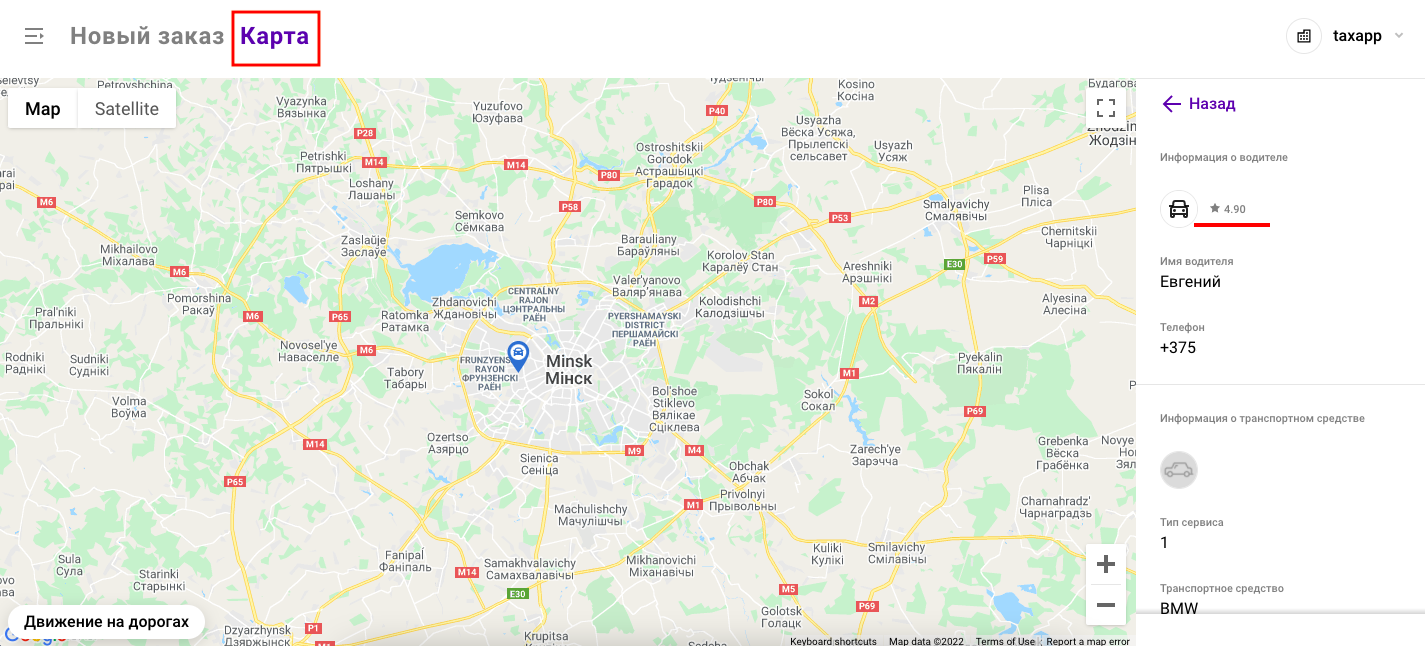Screen dimensions: 1425x646
Task: Select the Карта tab
Action: click(275, 37)
